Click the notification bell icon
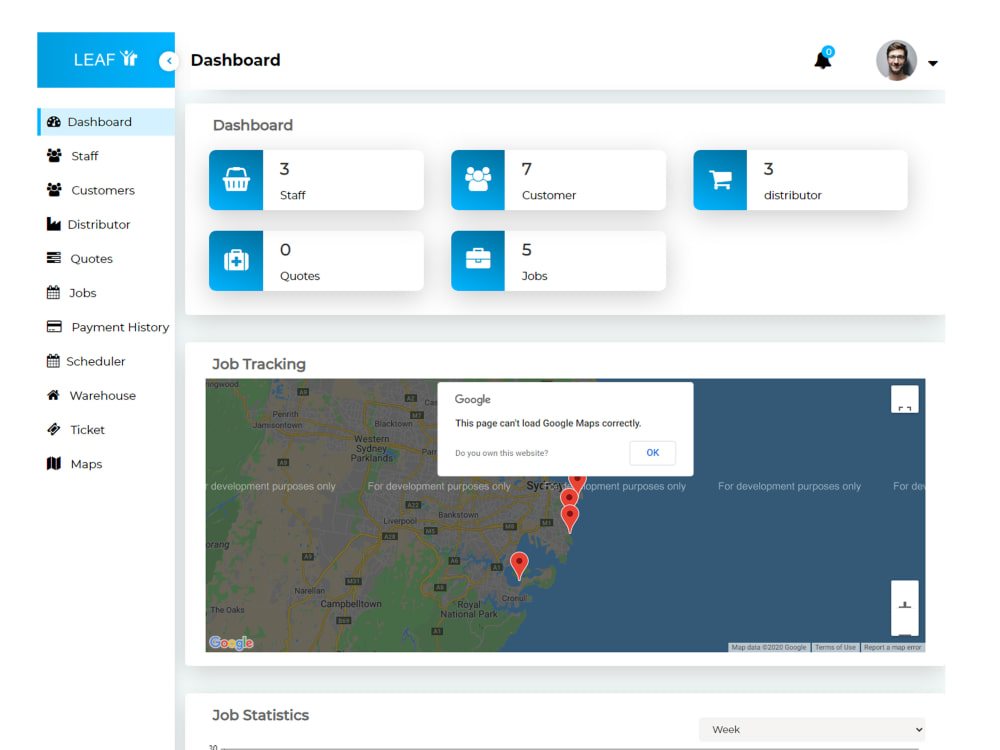Image resolution: width=1000 pixels, height=750 pixels. [823, 61]
